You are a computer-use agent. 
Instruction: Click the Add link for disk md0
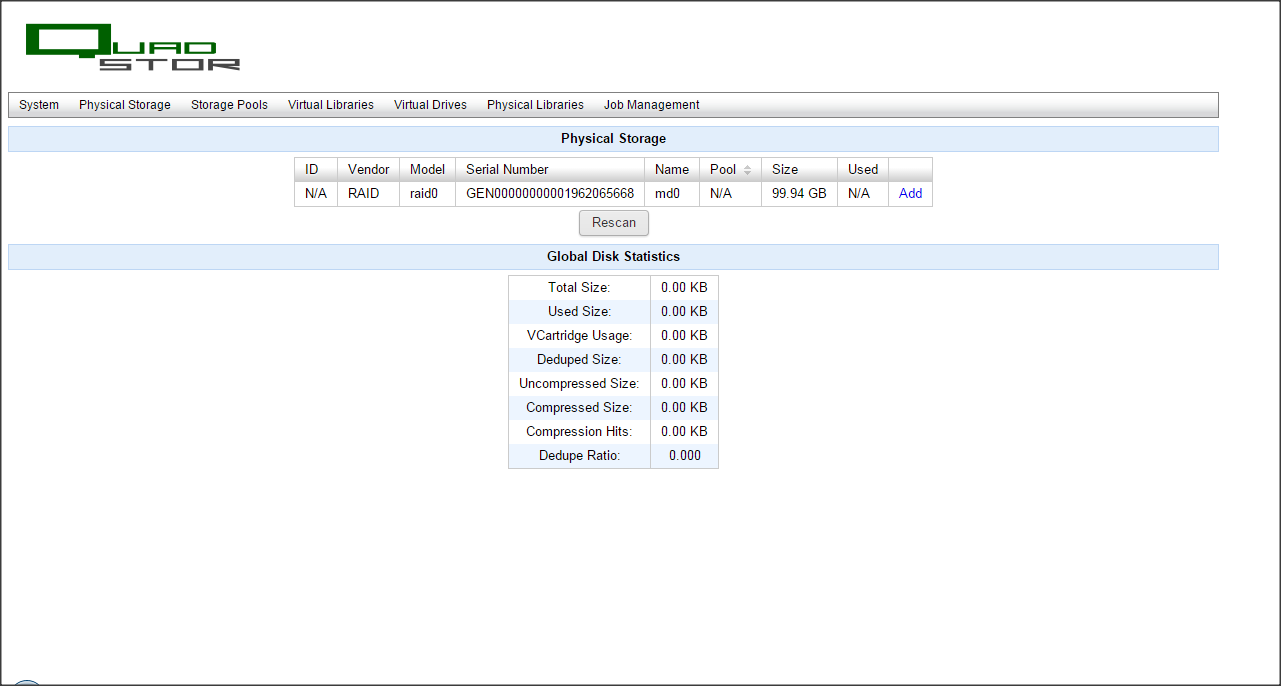910,194
